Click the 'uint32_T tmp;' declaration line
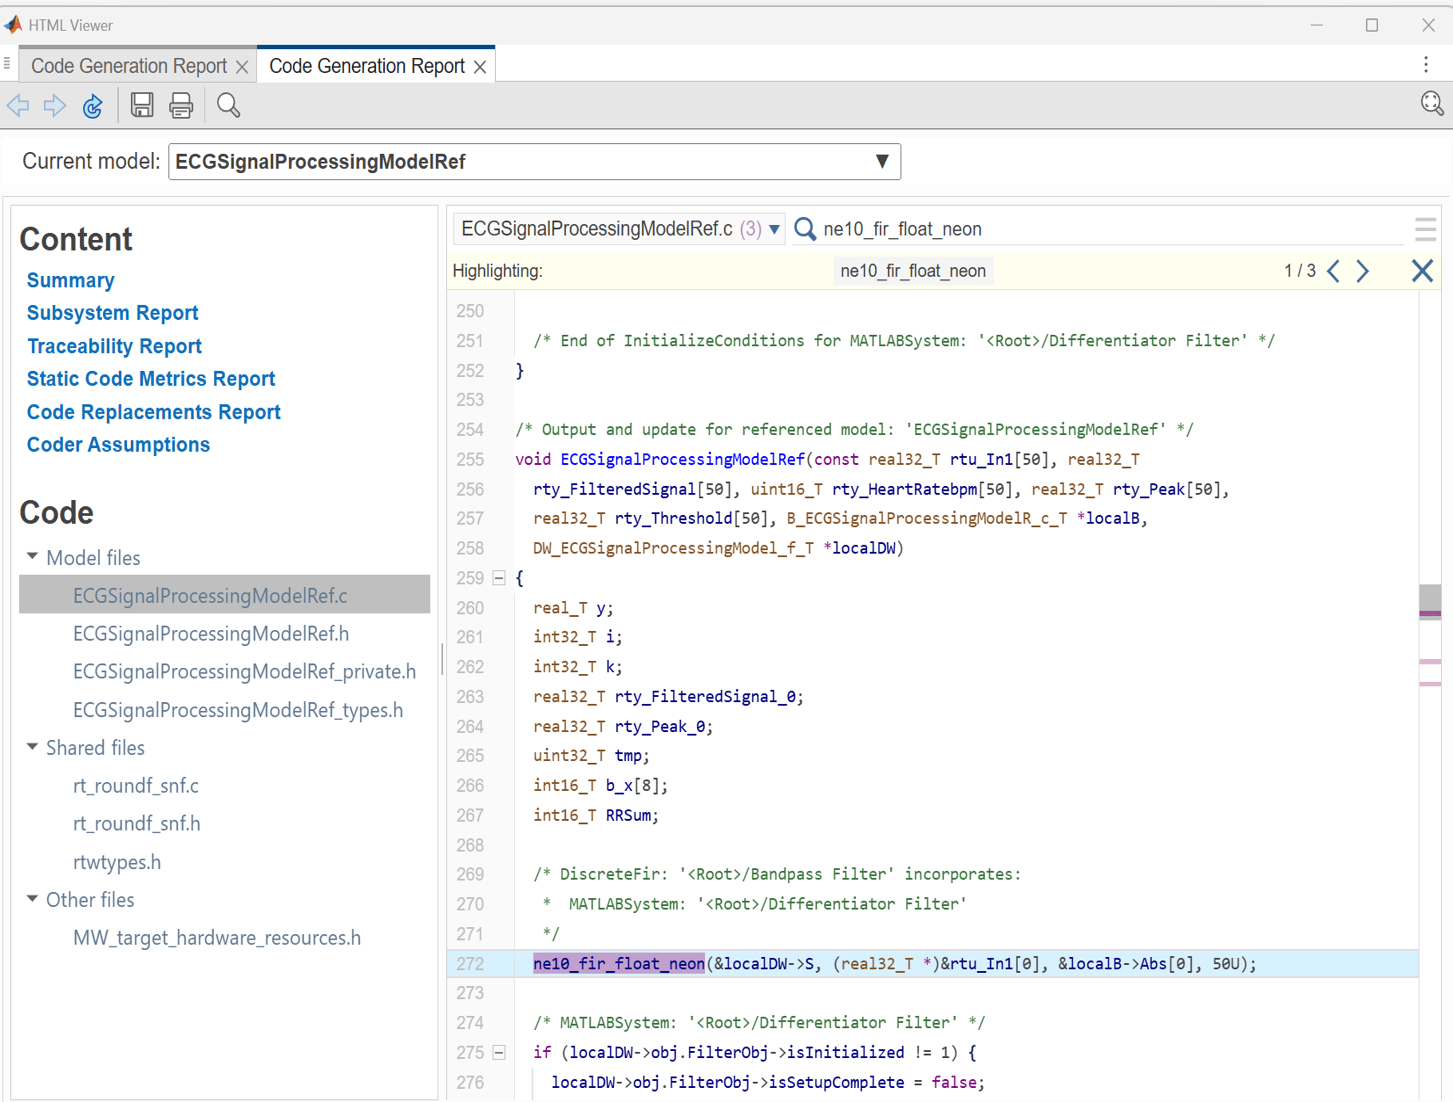This screenshot has width=1453, height=1102. pyautogui.click(x=591, y=756)
